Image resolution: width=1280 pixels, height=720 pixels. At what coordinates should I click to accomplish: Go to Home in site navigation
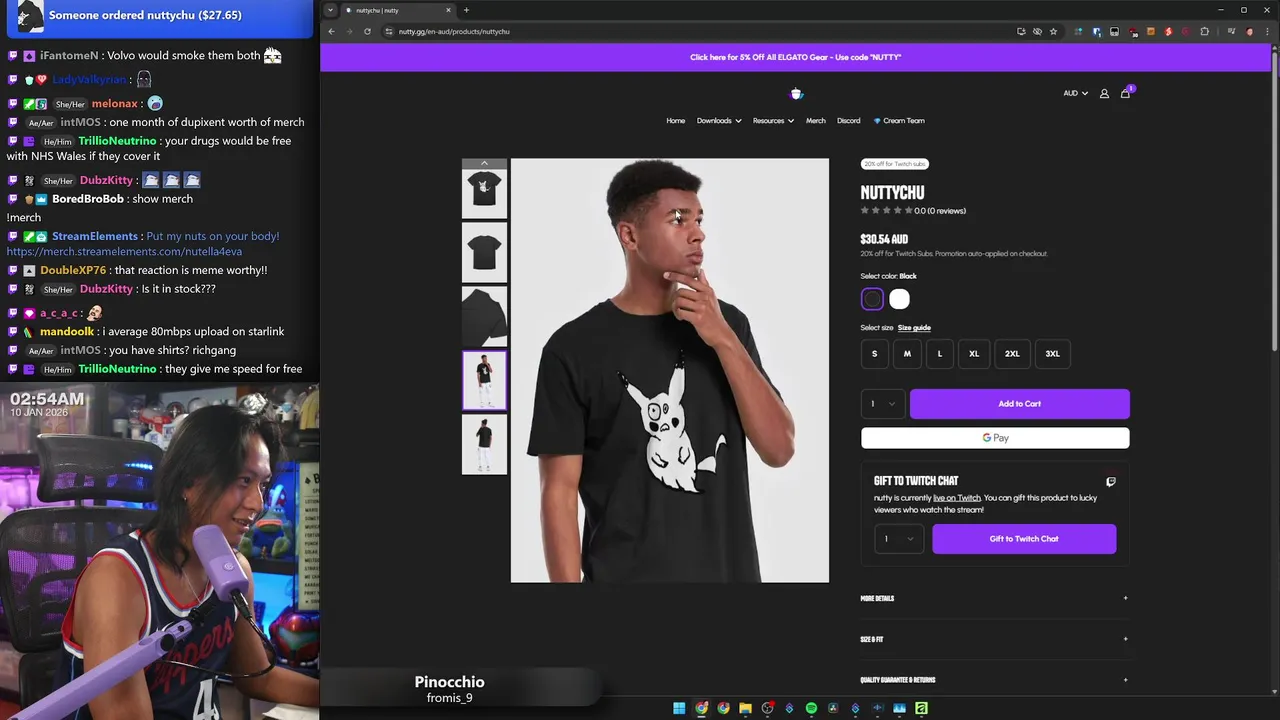676,121
